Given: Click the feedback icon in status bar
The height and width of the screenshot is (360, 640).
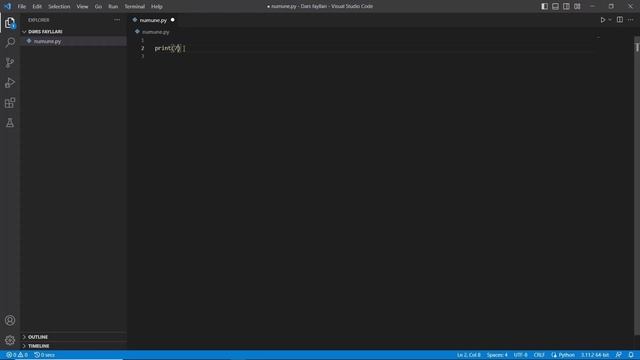Looking at the screenshot, I should [x=619, y=355].
